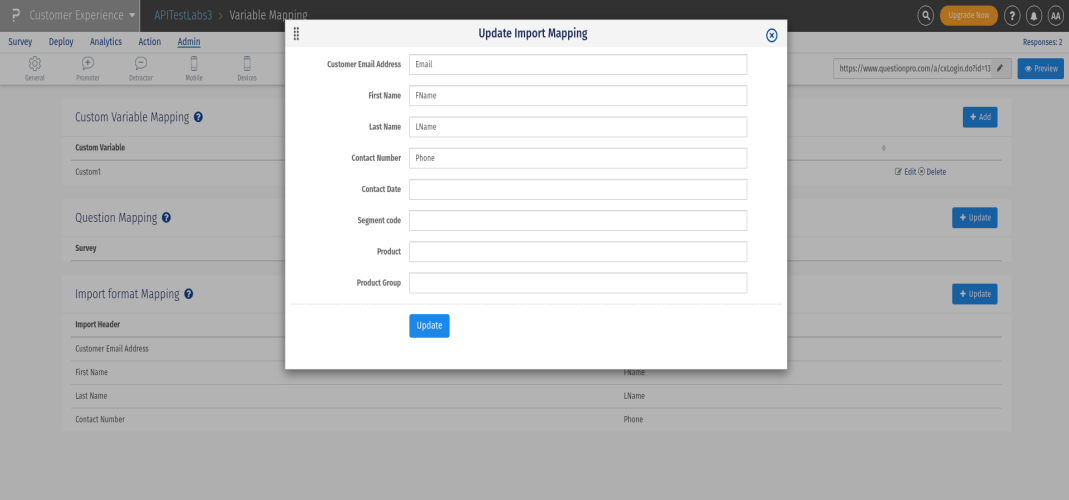This screenshot has width=1069, height=500.
Task: Click the Last Name input field
Action: (577, 127)
